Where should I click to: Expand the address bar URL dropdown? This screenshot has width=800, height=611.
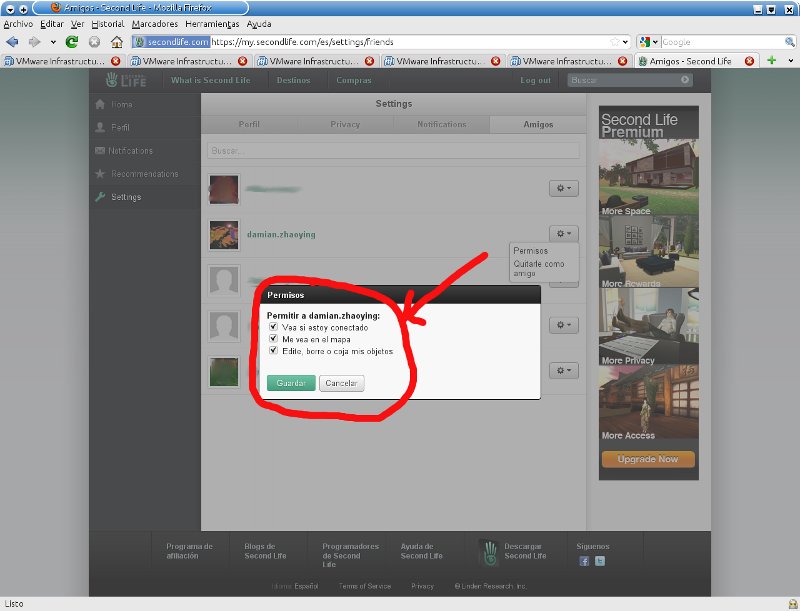coord(626,42)
